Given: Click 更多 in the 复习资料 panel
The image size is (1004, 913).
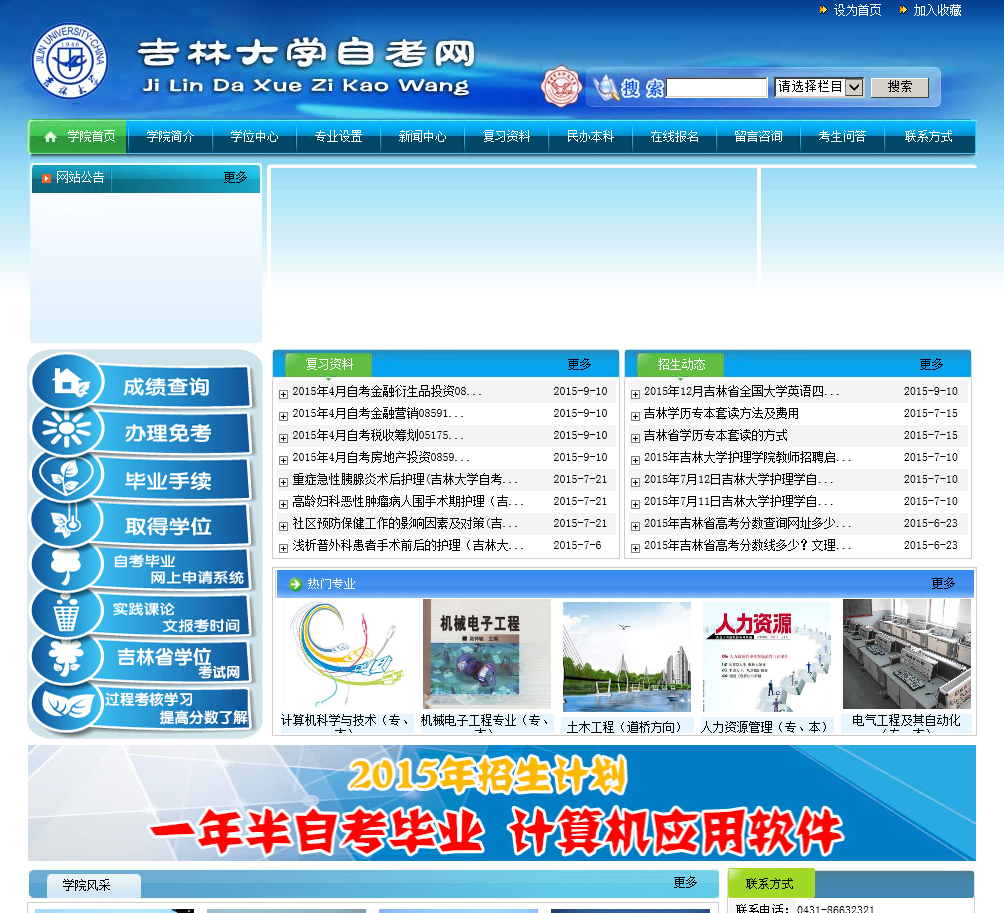Looking at the screenshot, I should [x=579, y=364].
